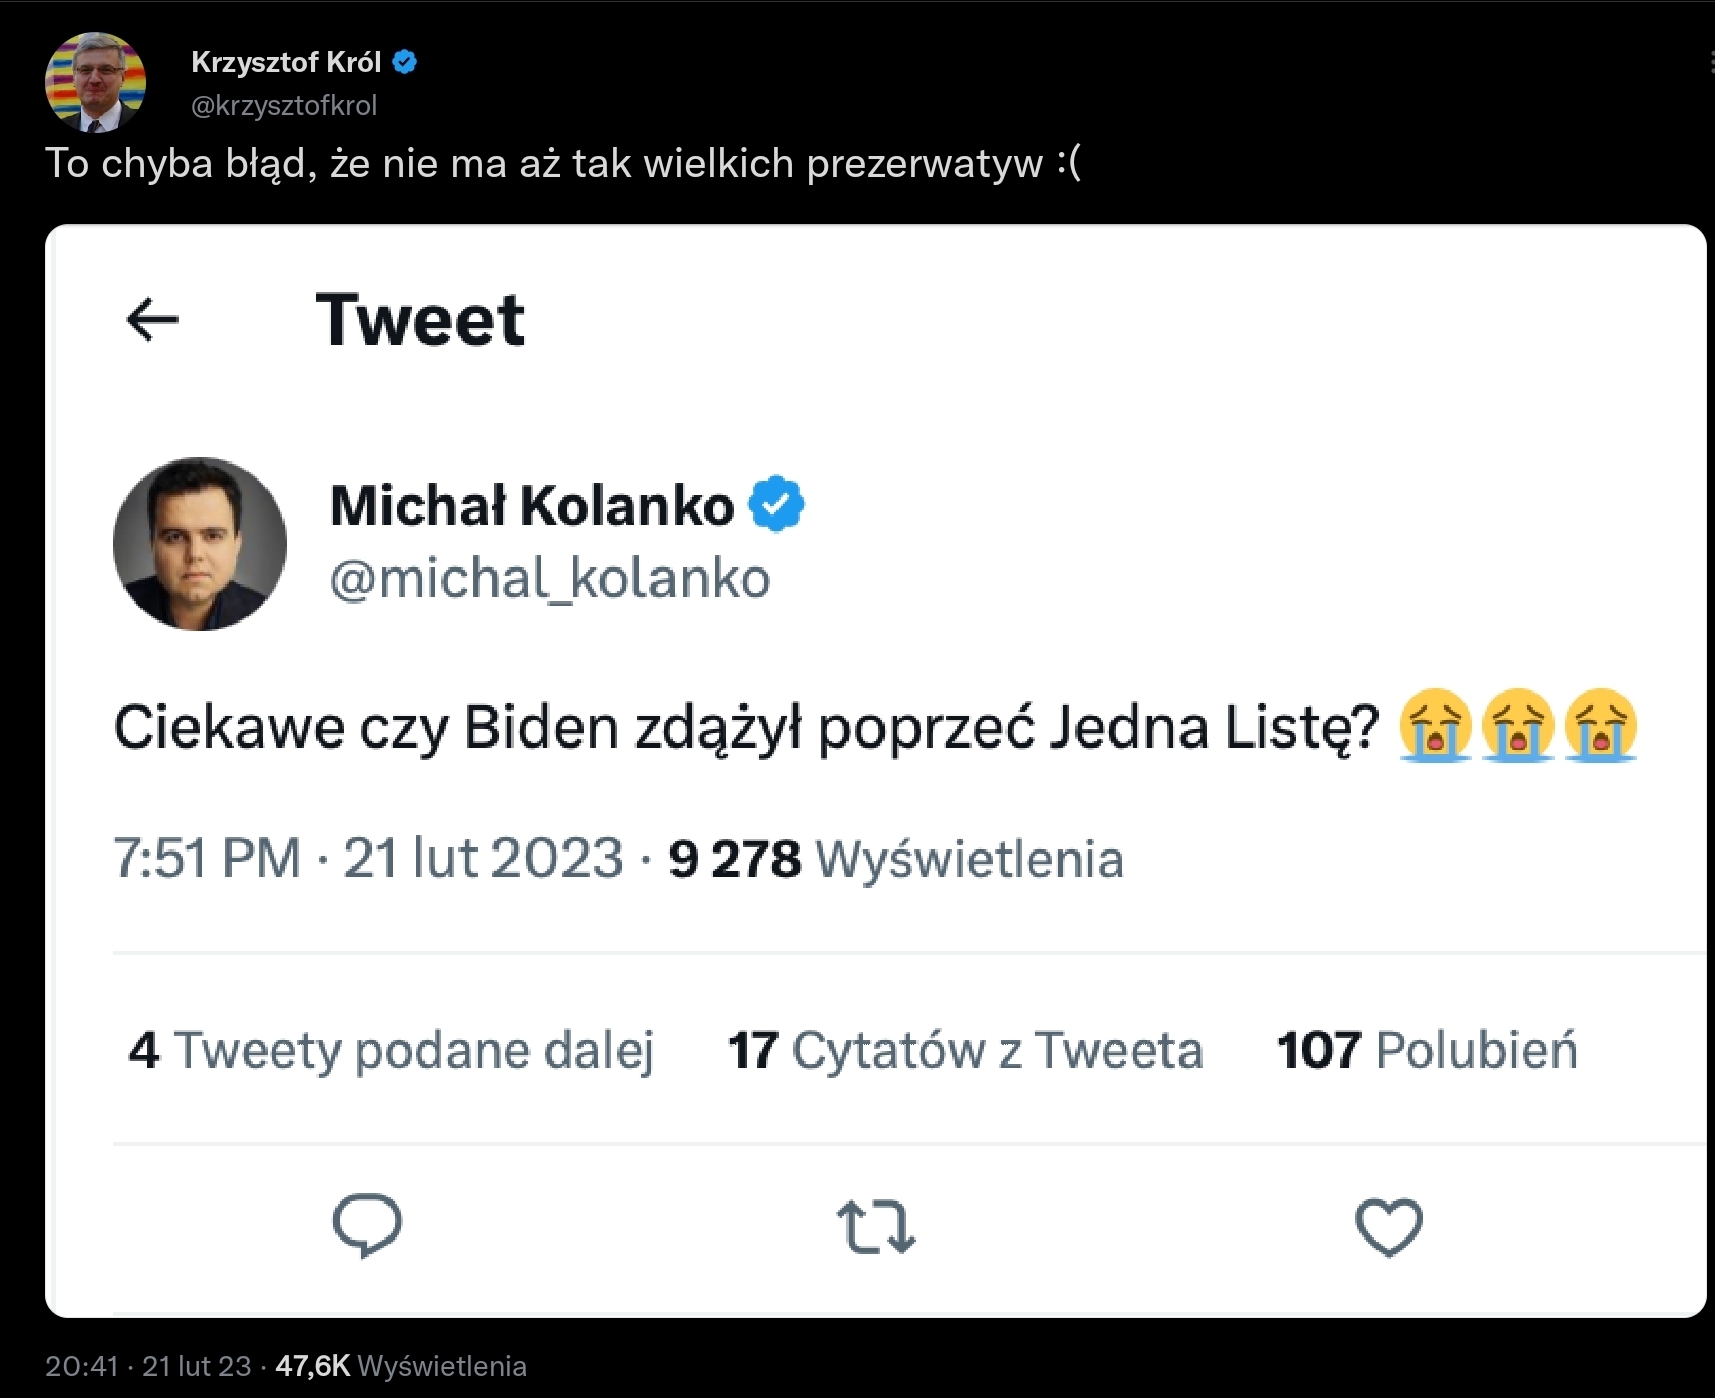The height and width of the screenshot is (1398, 1715).
Task: Click the Krzysztof Król display name
Action: tap(286, 62)
